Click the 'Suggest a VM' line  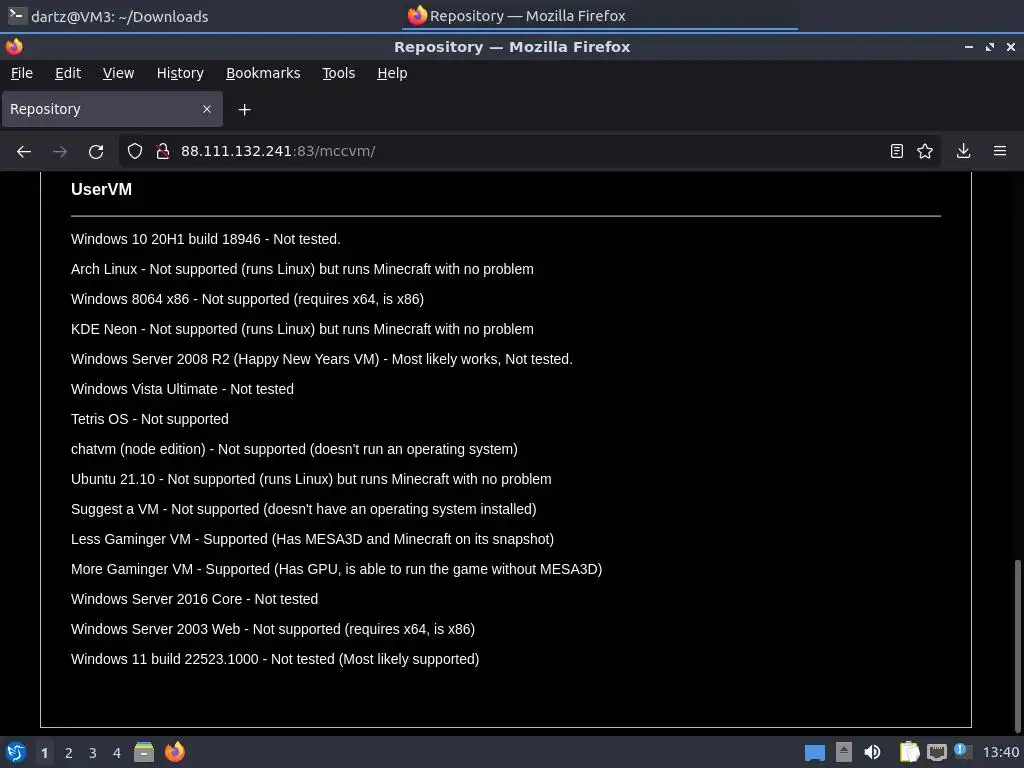tap(304, 509)
